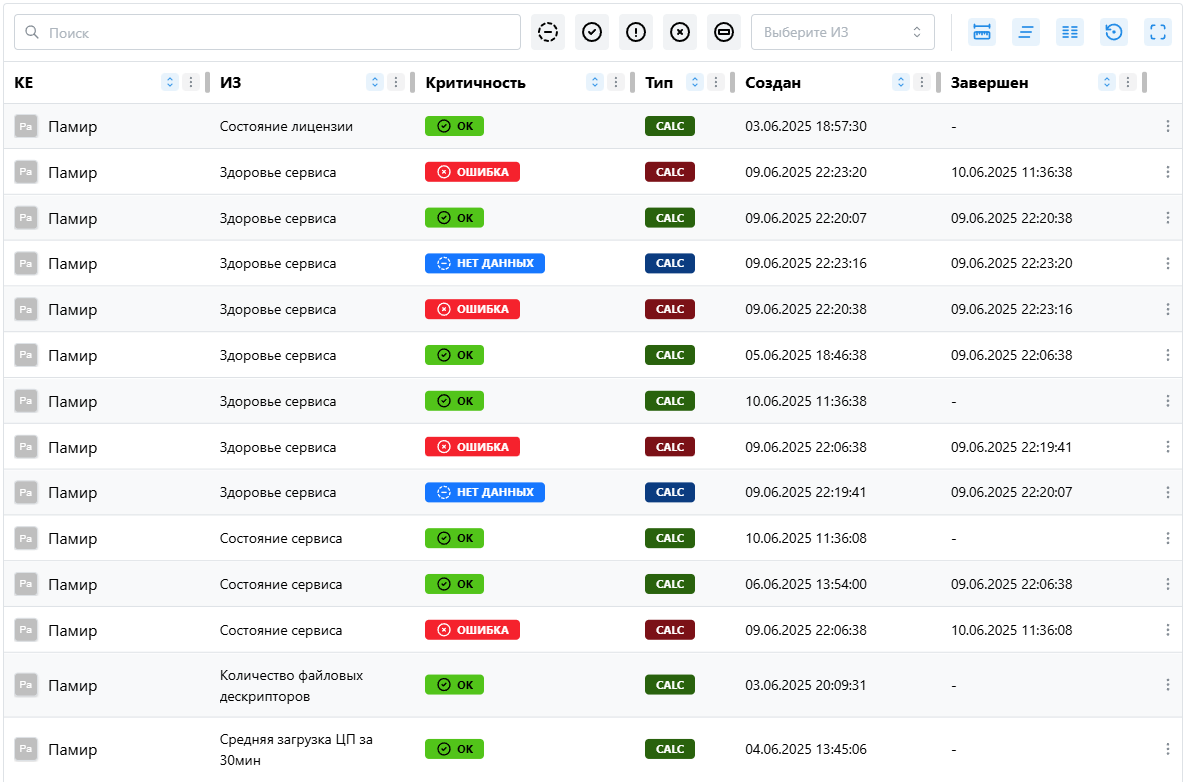Click the blue CALC badge created 09.06.2025 22:23:16

pyautogui.click(x=669, y=263)
